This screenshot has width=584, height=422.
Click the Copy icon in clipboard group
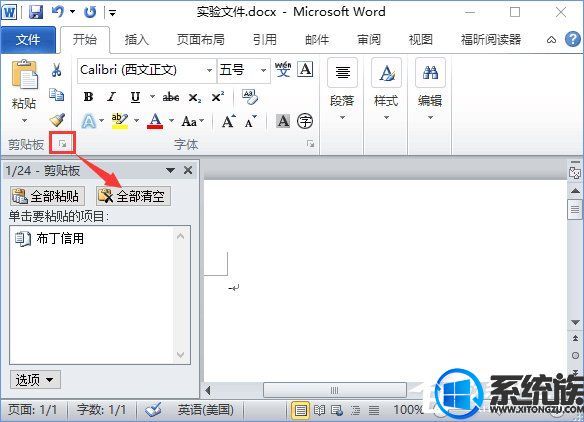57,95
